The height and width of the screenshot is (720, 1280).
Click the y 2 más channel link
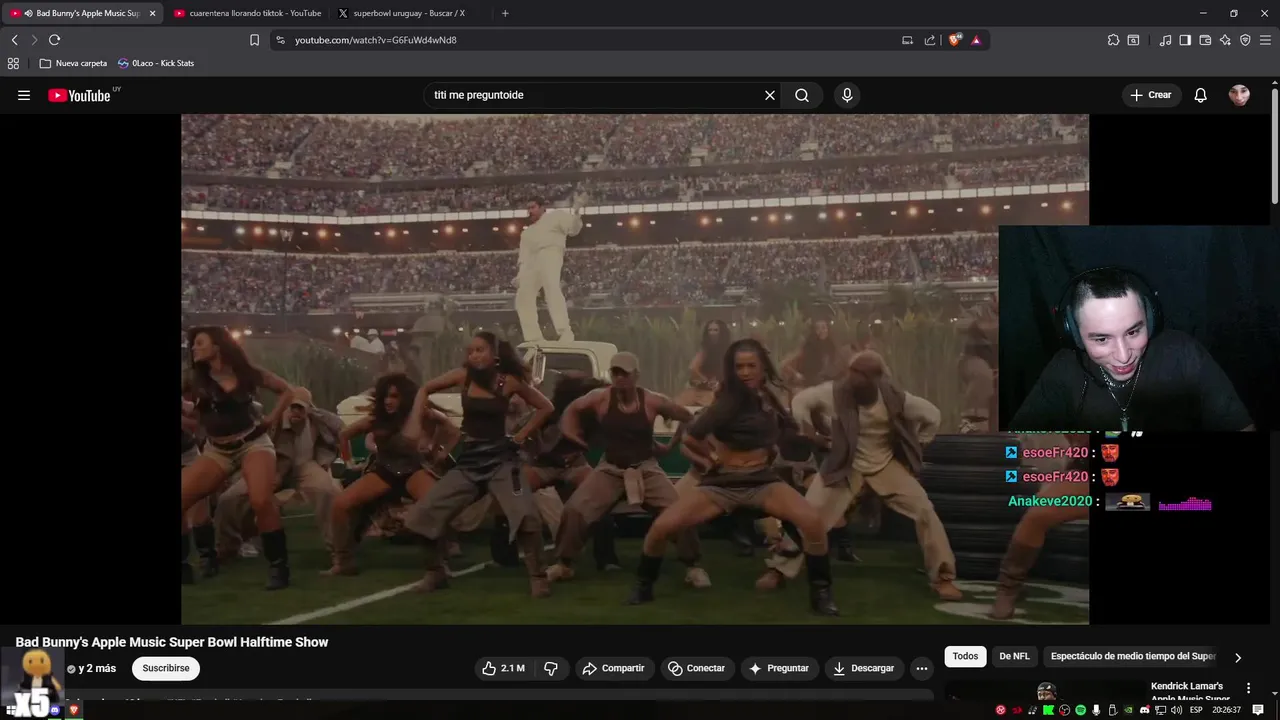click(x=97, y=668)
